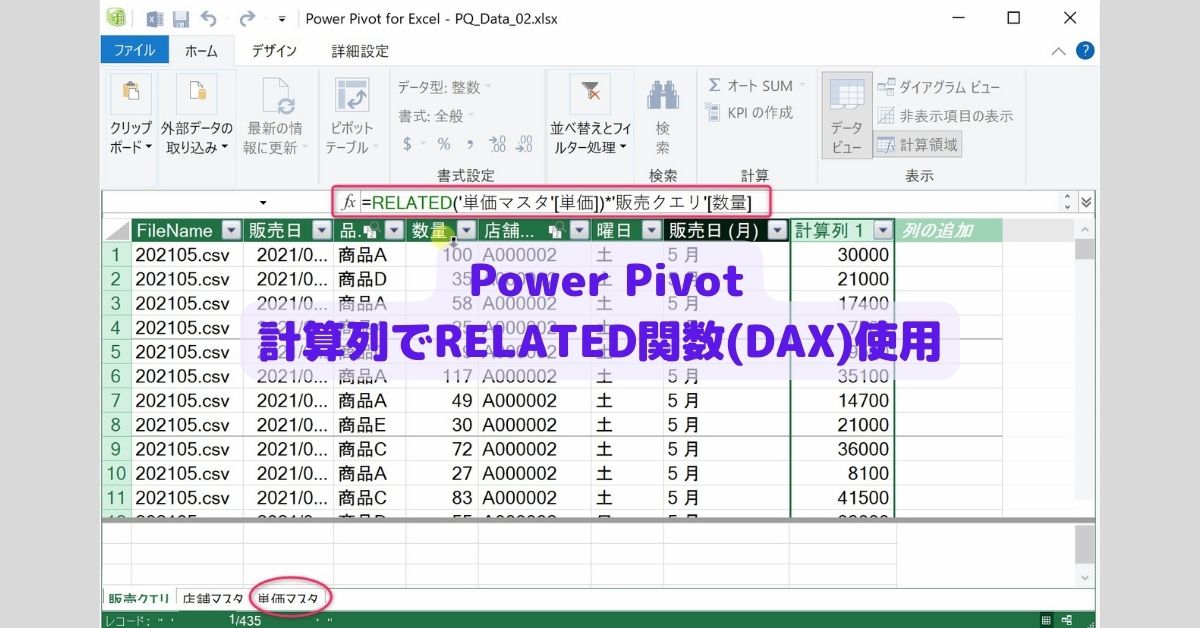Switch to the 詳細設定 ribbon tab
1200x628 pixels.
coord(360,50)
